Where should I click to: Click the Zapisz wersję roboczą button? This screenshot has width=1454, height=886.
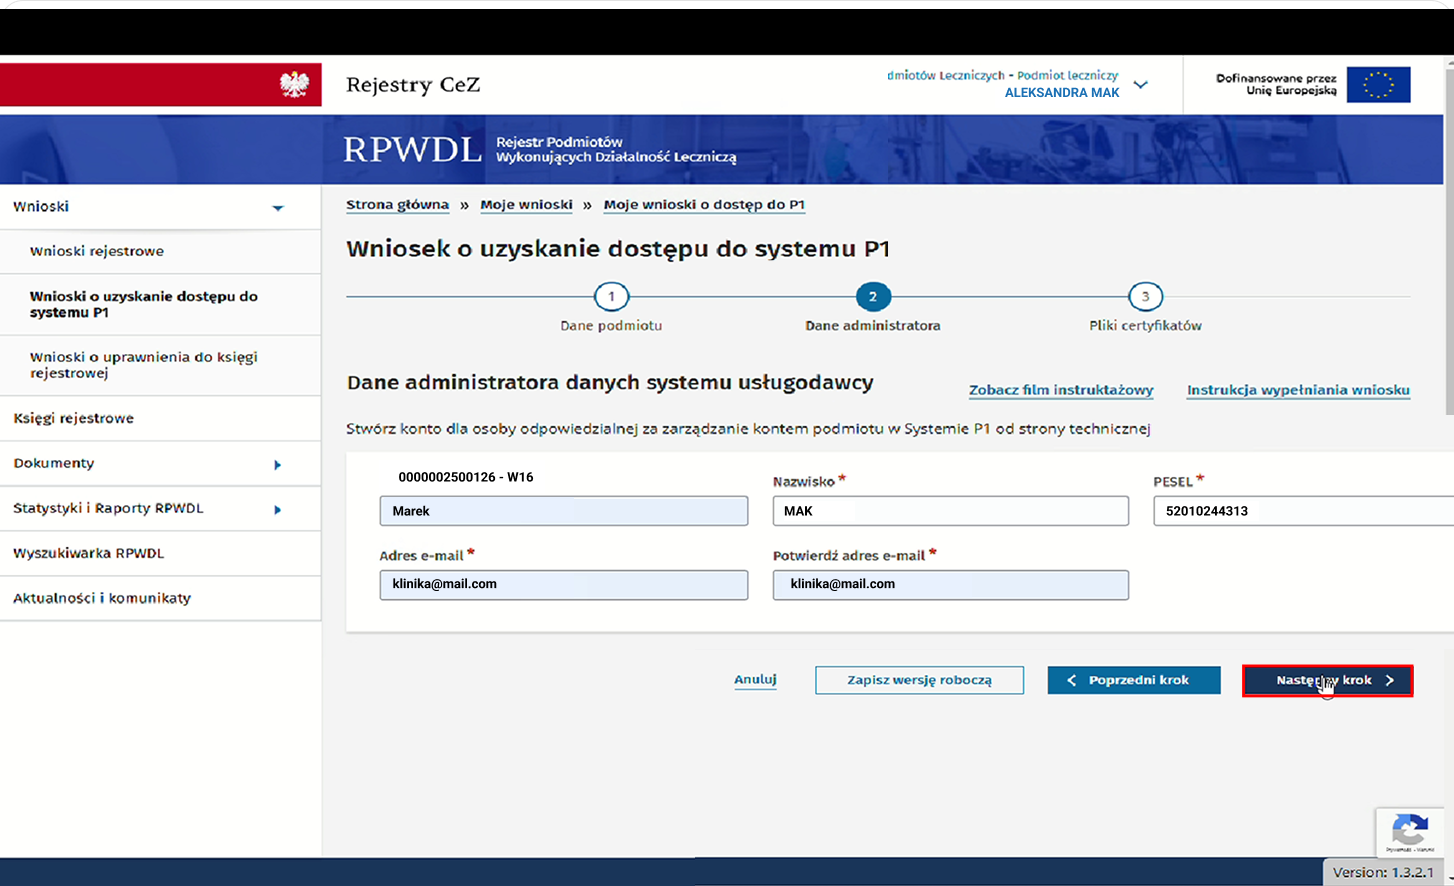click(x=918, y=680)
